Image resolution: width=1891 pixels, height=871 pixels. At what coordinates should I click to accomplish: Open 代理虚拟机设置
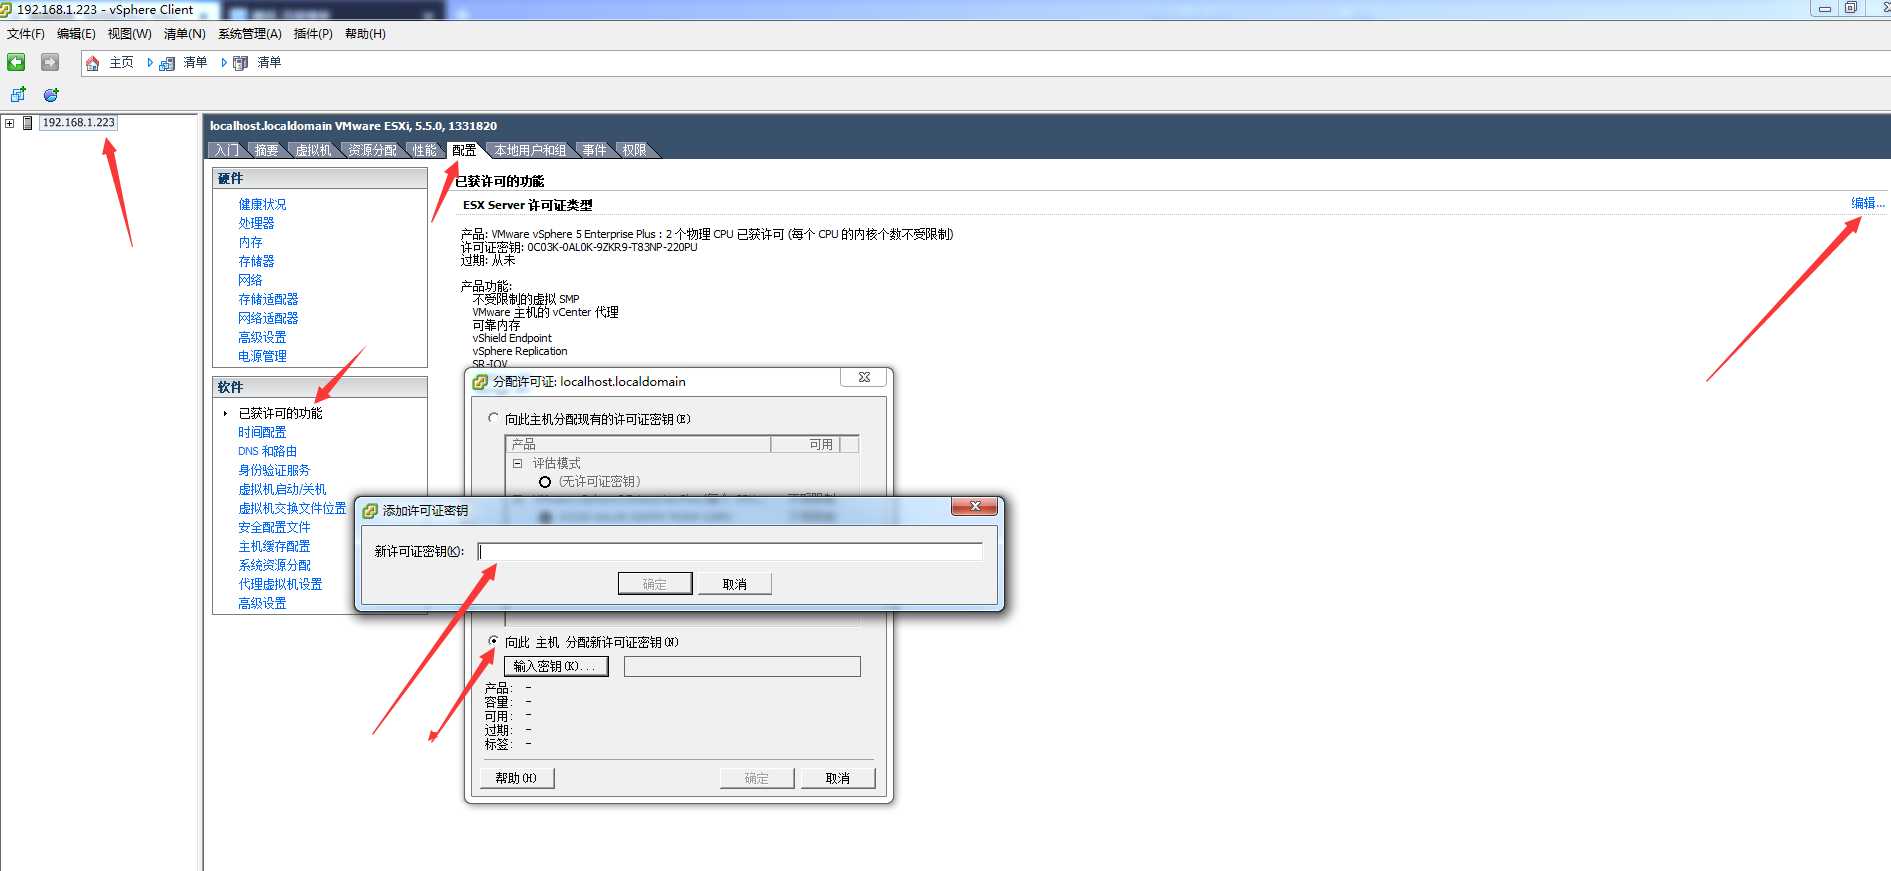280,584
